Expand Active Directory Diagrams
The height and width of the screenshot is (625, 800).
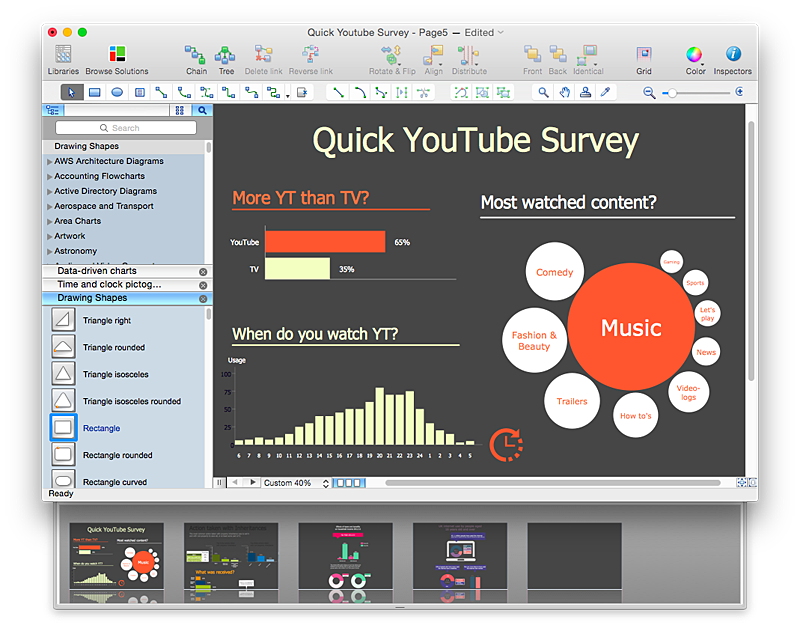tap(49, 192)
